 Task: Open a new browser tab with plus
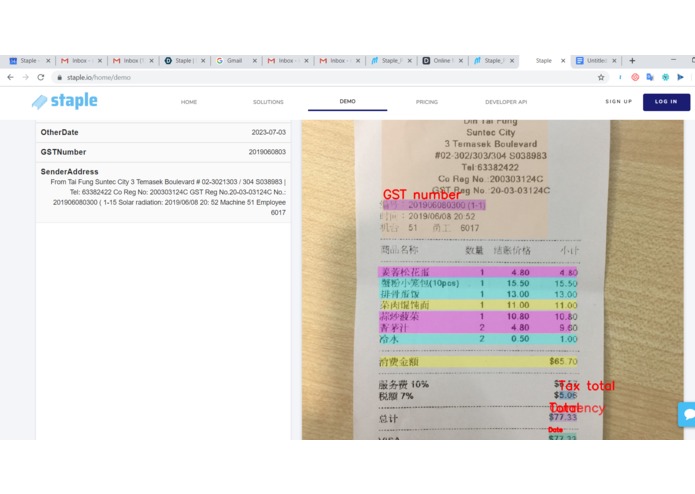[633, 61]
